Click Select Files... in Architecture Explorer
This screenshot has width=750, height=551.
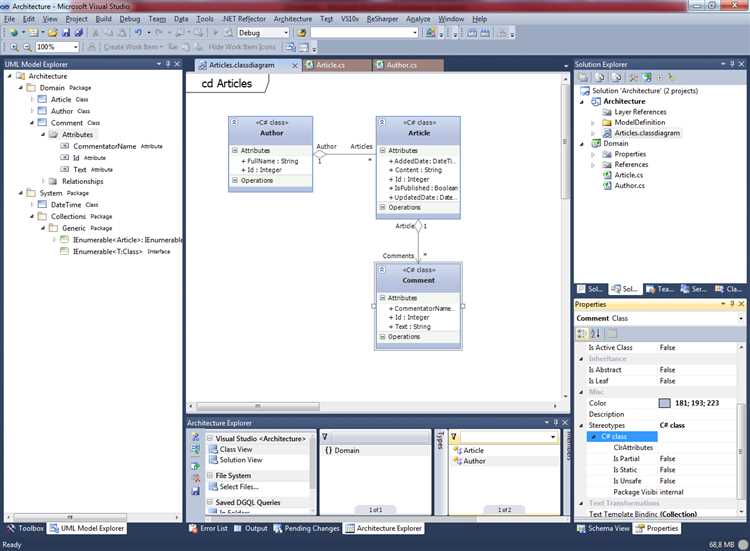pos(239,487)
